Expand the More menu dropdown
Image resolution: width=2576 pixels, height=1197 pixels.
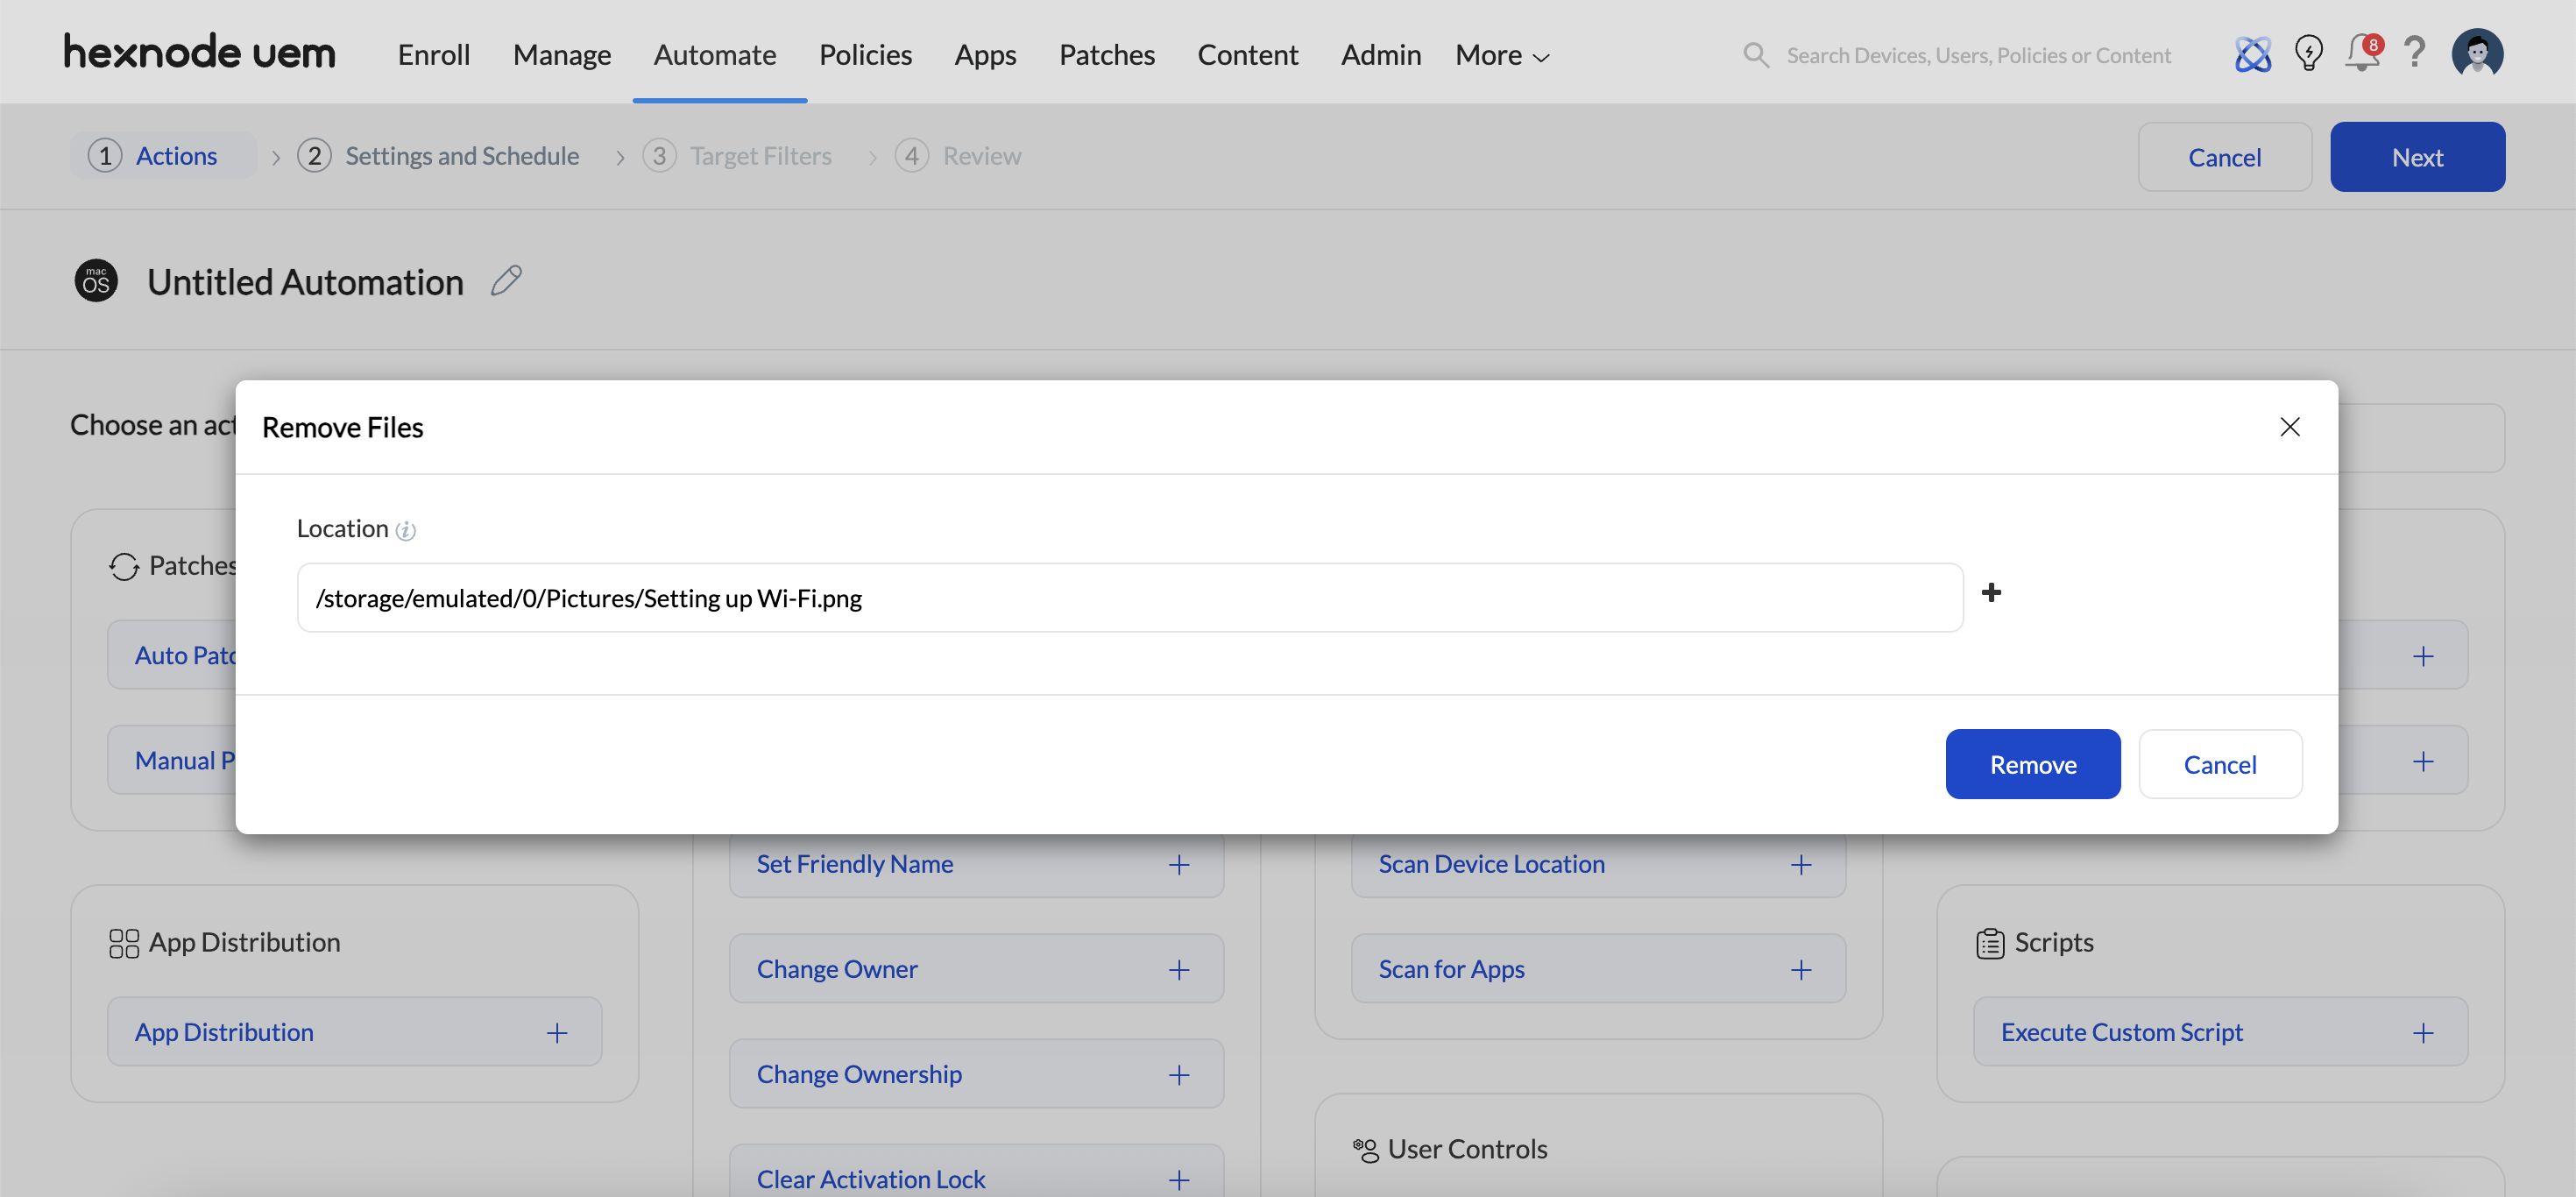tap(1501, 55)
